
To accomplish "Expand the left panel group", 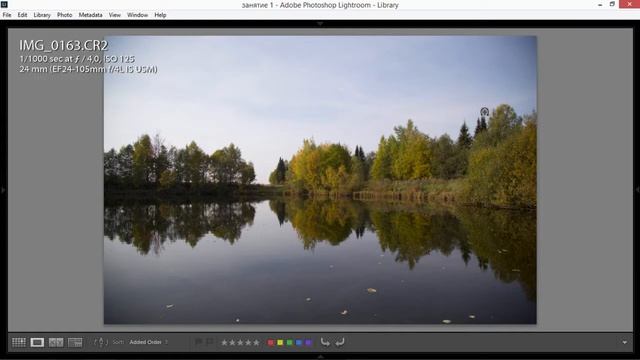I will [3, 190].
